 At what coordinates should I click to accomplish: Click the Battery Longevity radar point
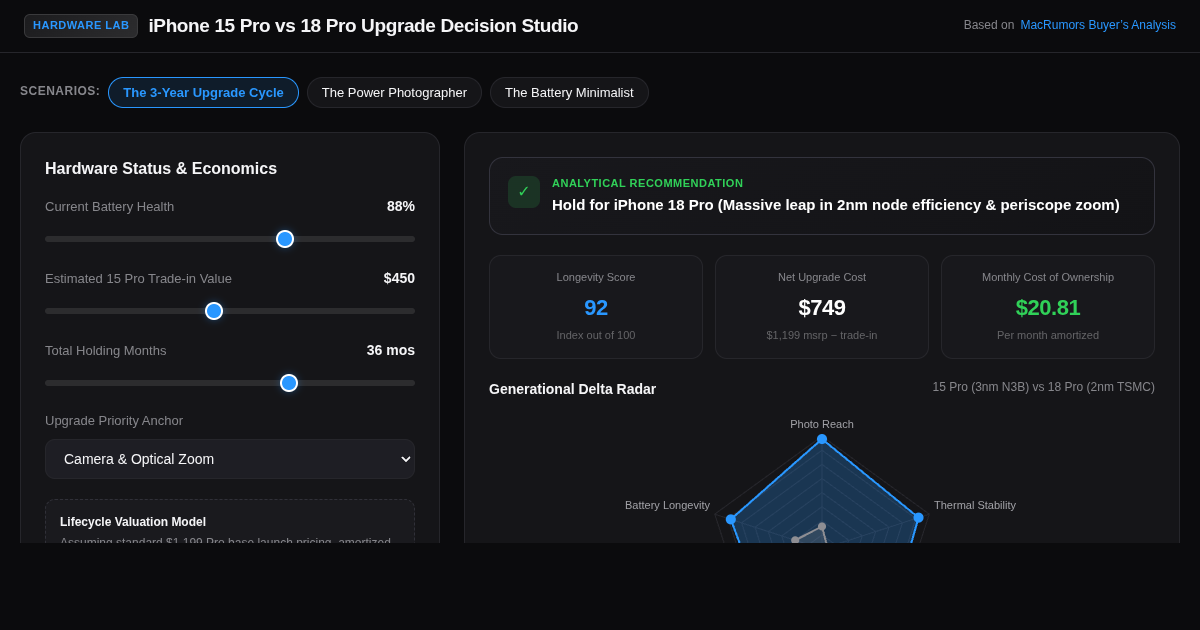click(731, 519)
